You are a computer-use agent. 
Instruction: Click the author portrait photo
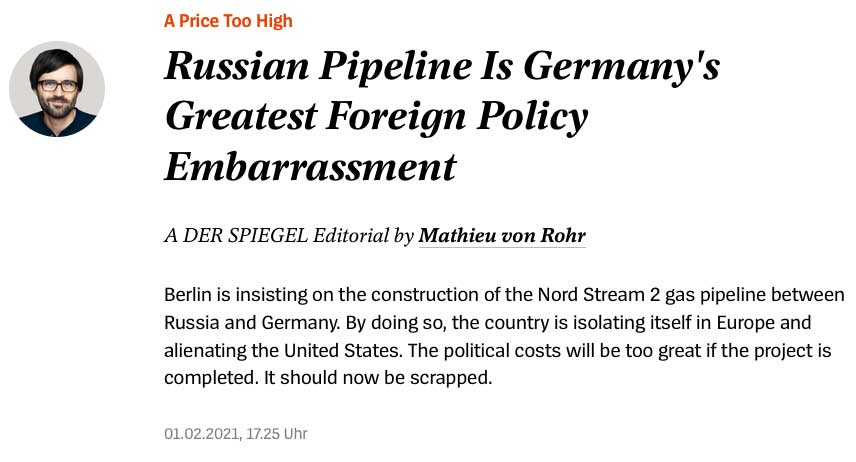click(x=58, y=89)
